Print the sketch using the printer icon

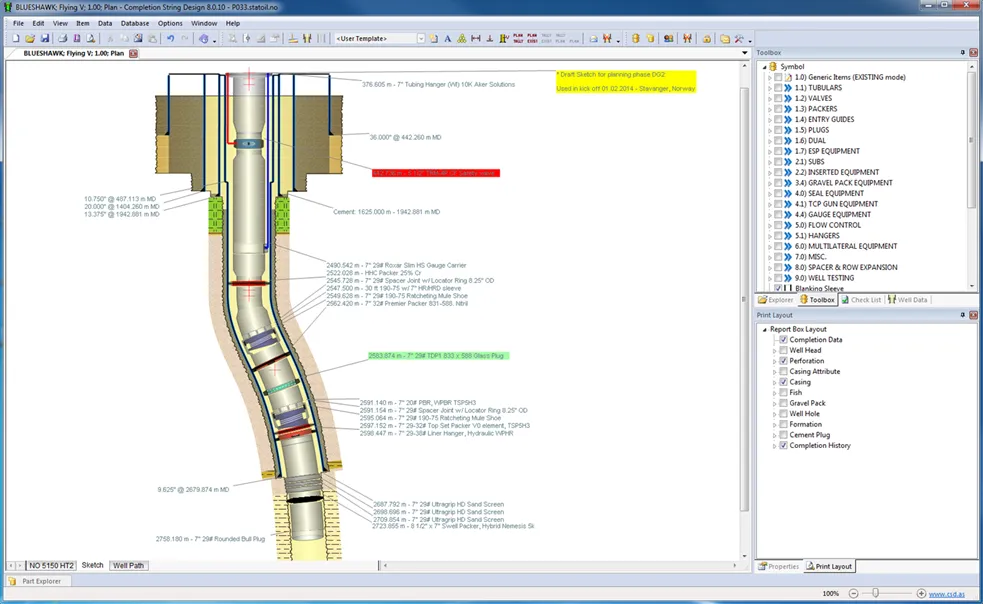(62, 39)
